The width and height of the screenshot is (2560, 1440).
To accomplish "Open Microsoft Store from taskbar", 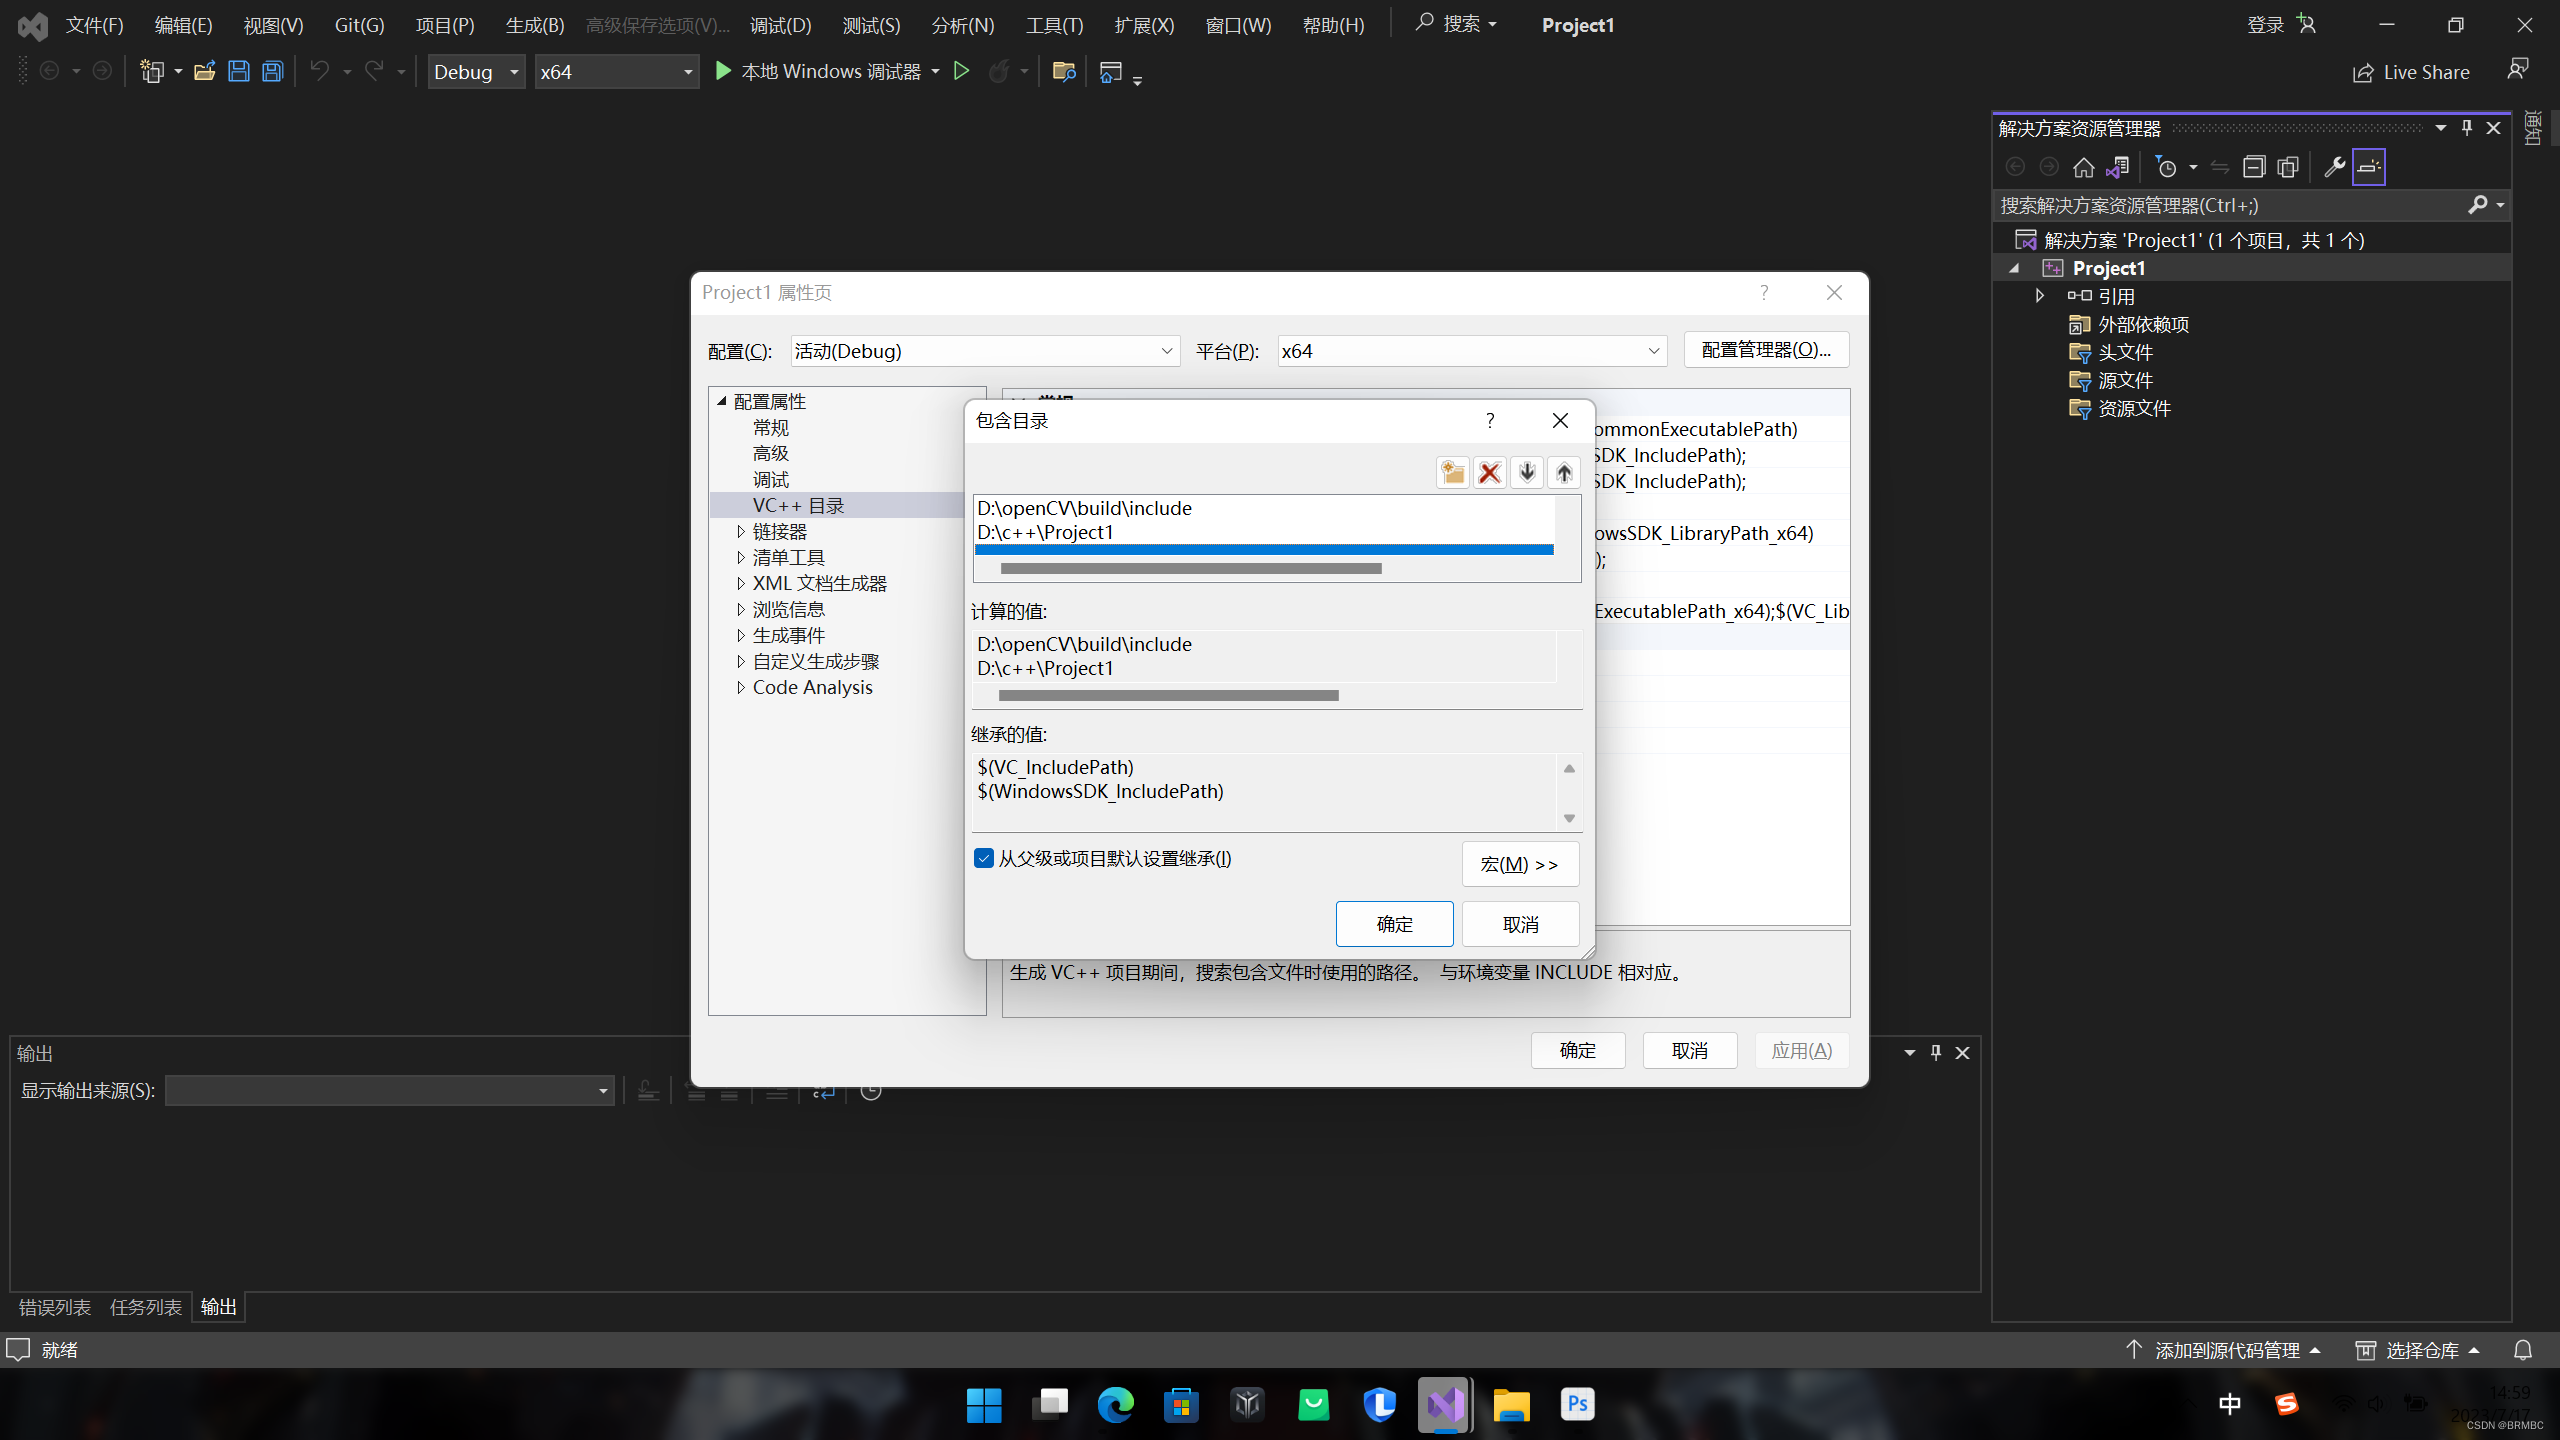I will pyautogui.click(x=1181, y=1405).
